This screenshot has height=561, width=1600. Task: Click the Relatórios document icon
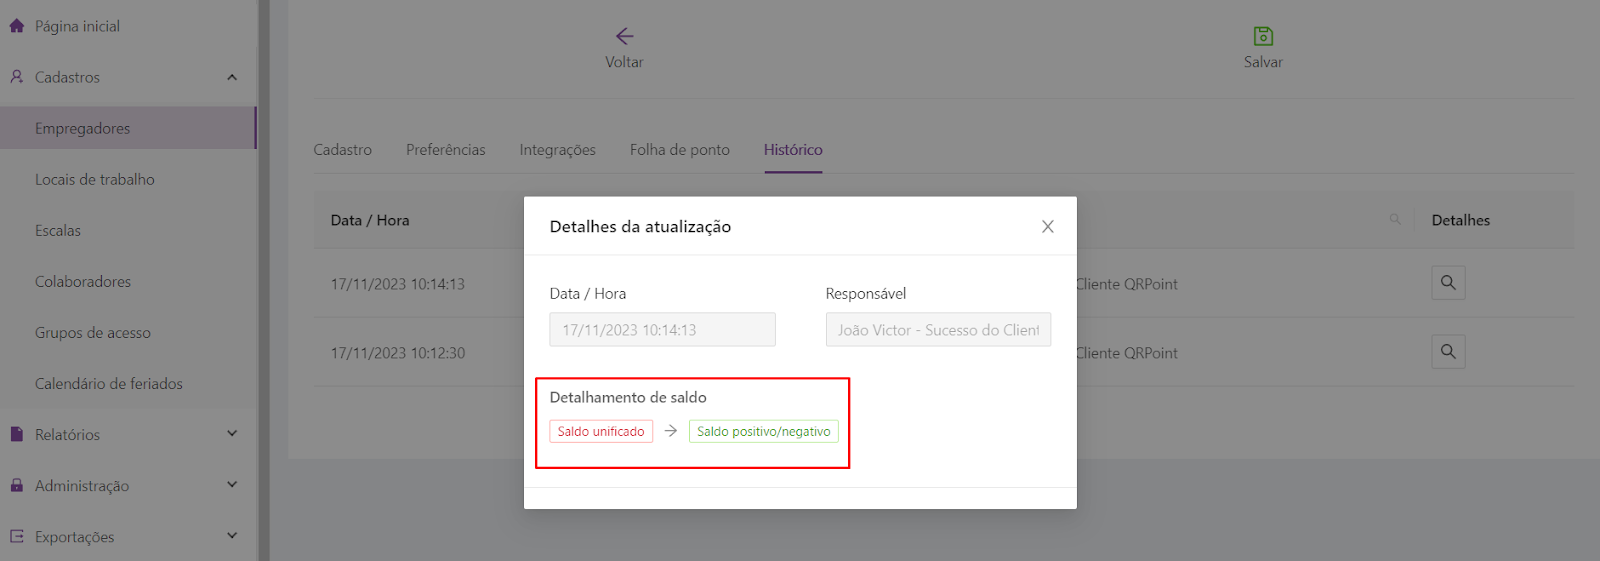(x=16, y=434)
